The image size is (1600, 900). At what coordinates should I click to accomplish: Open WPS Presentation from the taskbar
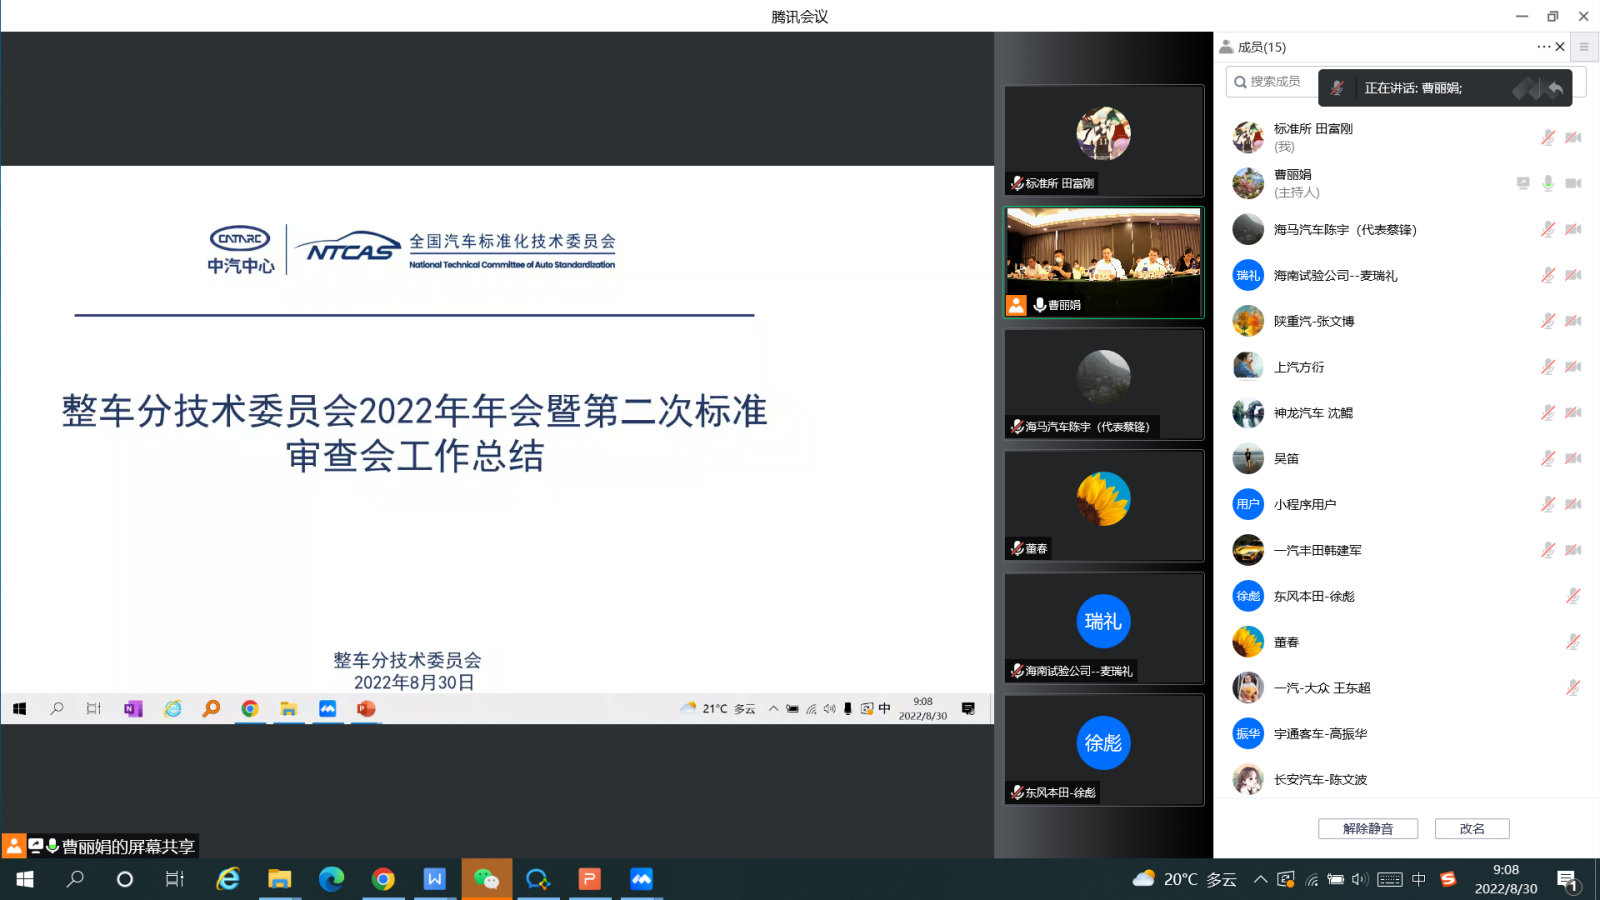point(590,880)
